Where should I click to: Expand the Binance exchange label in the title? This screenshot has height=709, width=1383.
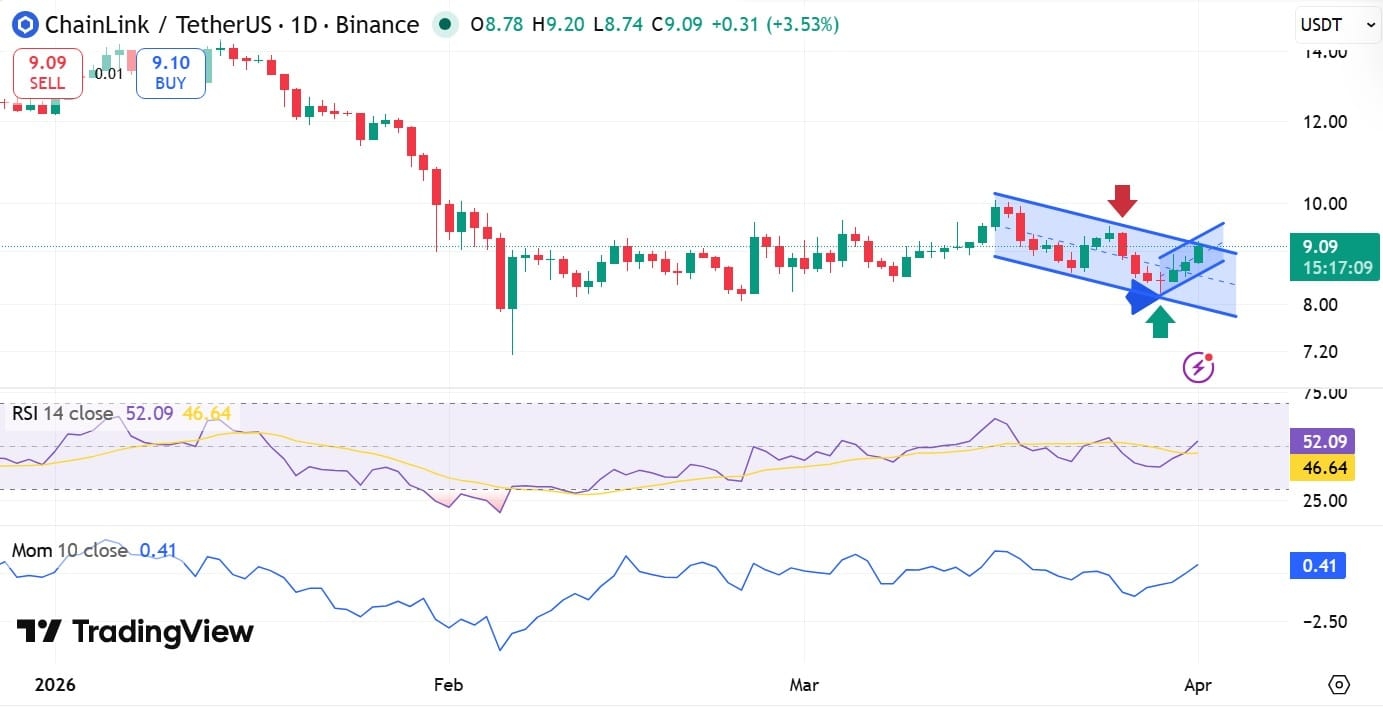[379, 24]
